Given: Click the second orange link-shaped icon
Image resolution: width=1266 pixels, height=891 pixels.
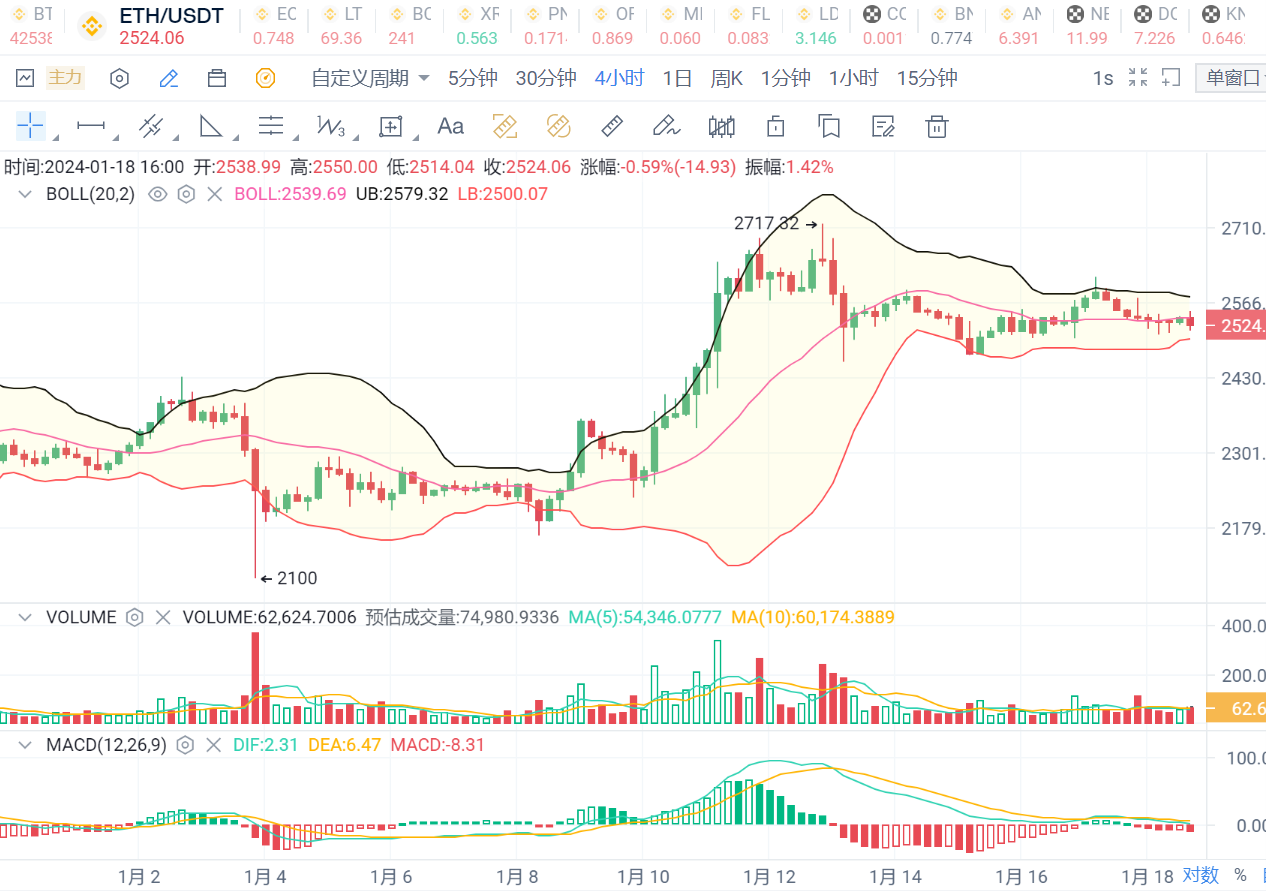Looking at the screenshot, I should coord(558,126).
